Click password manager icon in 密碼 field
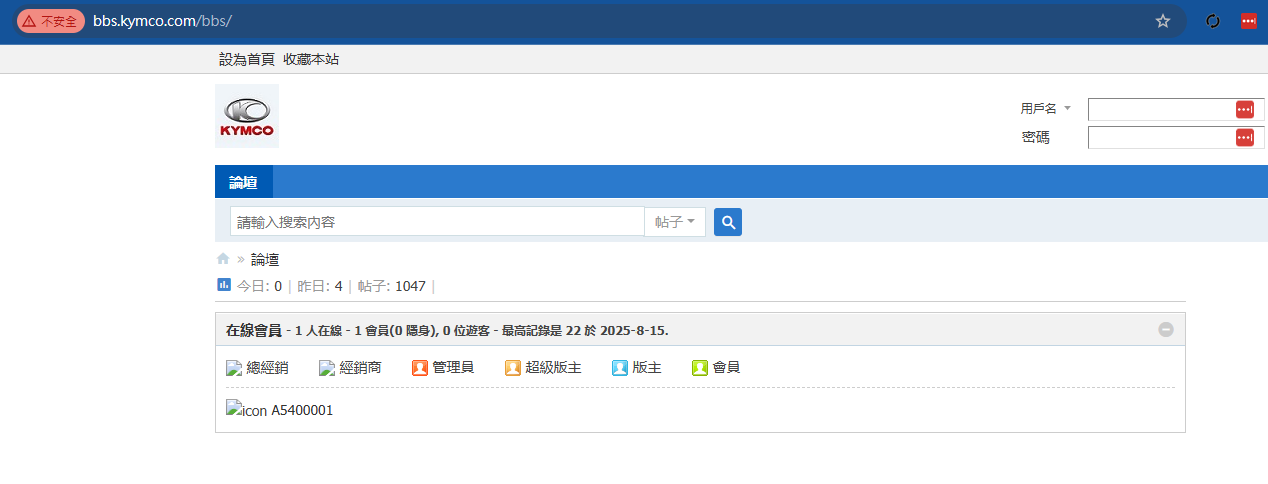This screenshot has height=484, width=1268. click(1244, 137)
